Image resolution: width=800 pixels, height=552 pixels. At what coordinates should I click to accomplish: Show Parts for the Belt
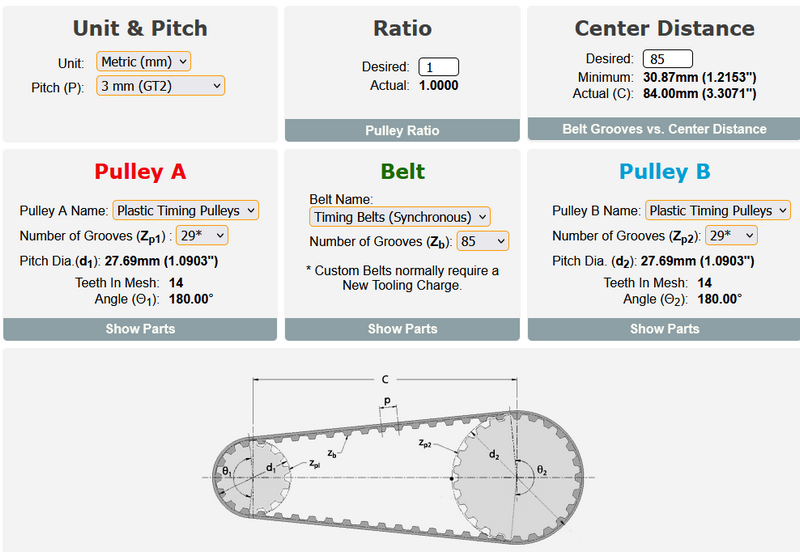pyautogui.click(x=402, y=329)
